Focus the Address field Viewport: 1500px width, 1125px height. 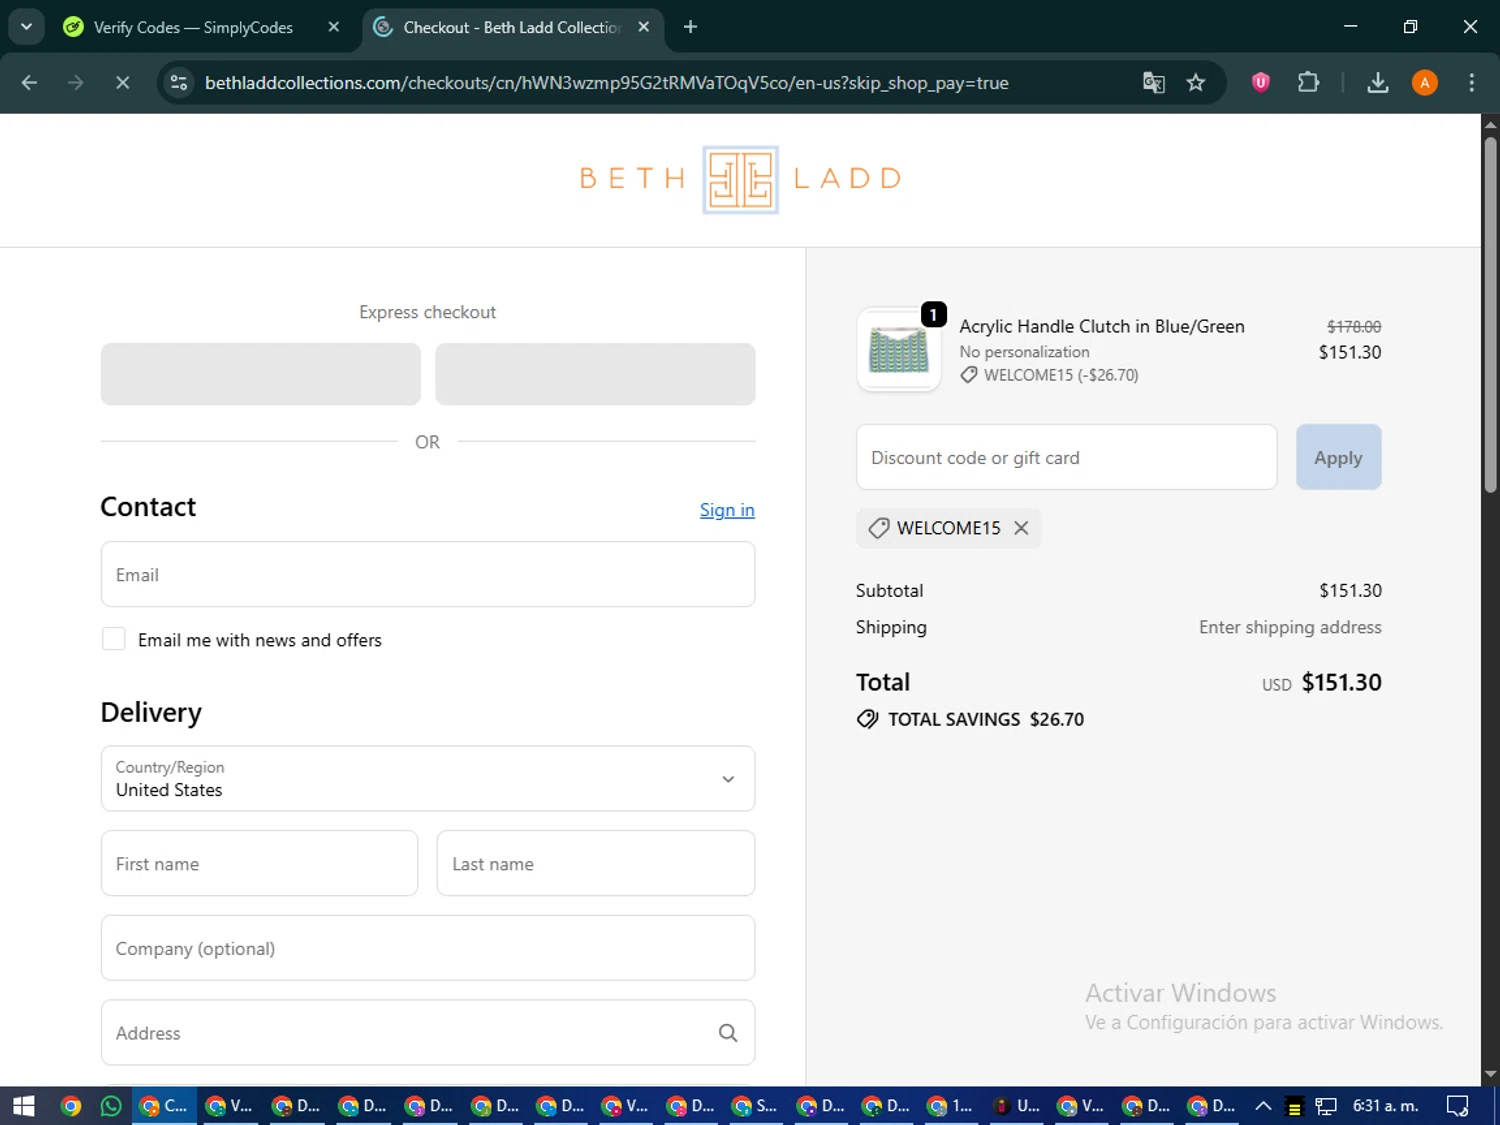[428, 1033]
